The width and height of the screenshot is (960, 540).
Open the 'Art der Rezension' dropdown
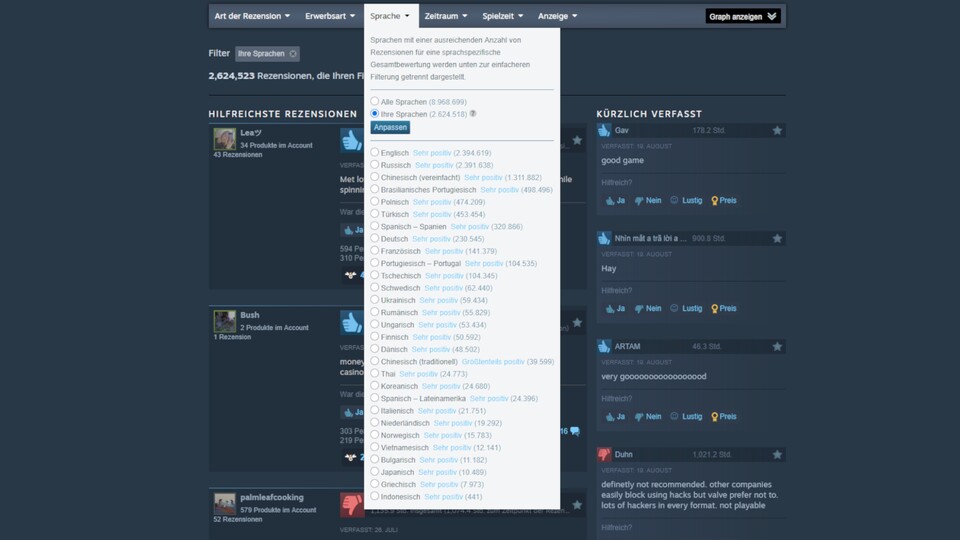(x=252, y=16)
